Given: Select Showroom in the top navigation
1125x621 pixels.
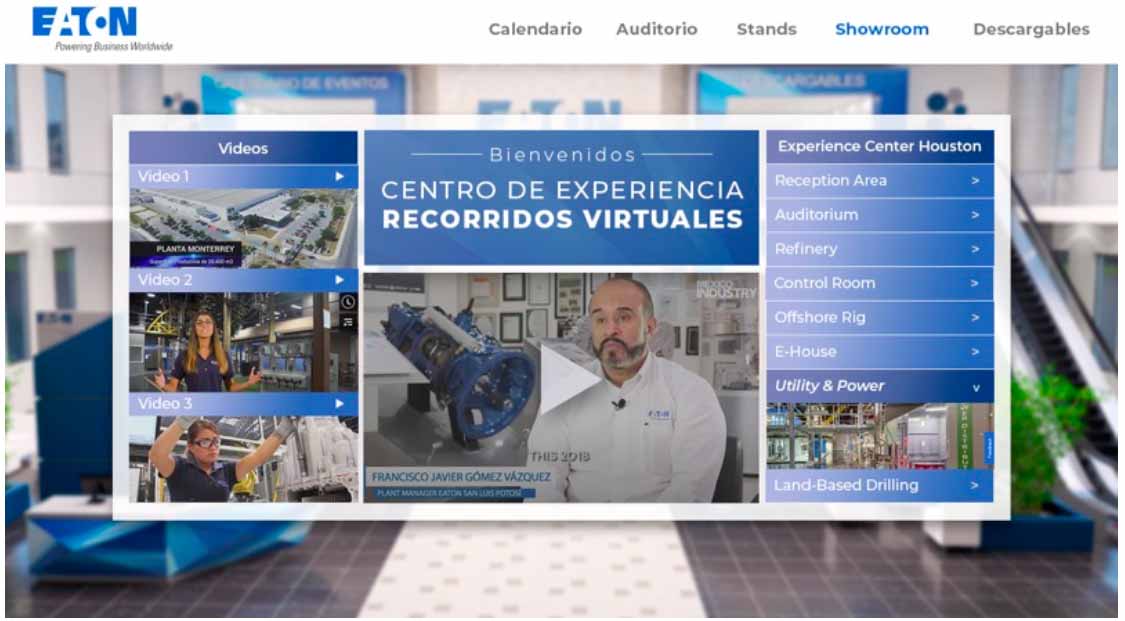Looking at the screenshot, I should coord(881,29).
